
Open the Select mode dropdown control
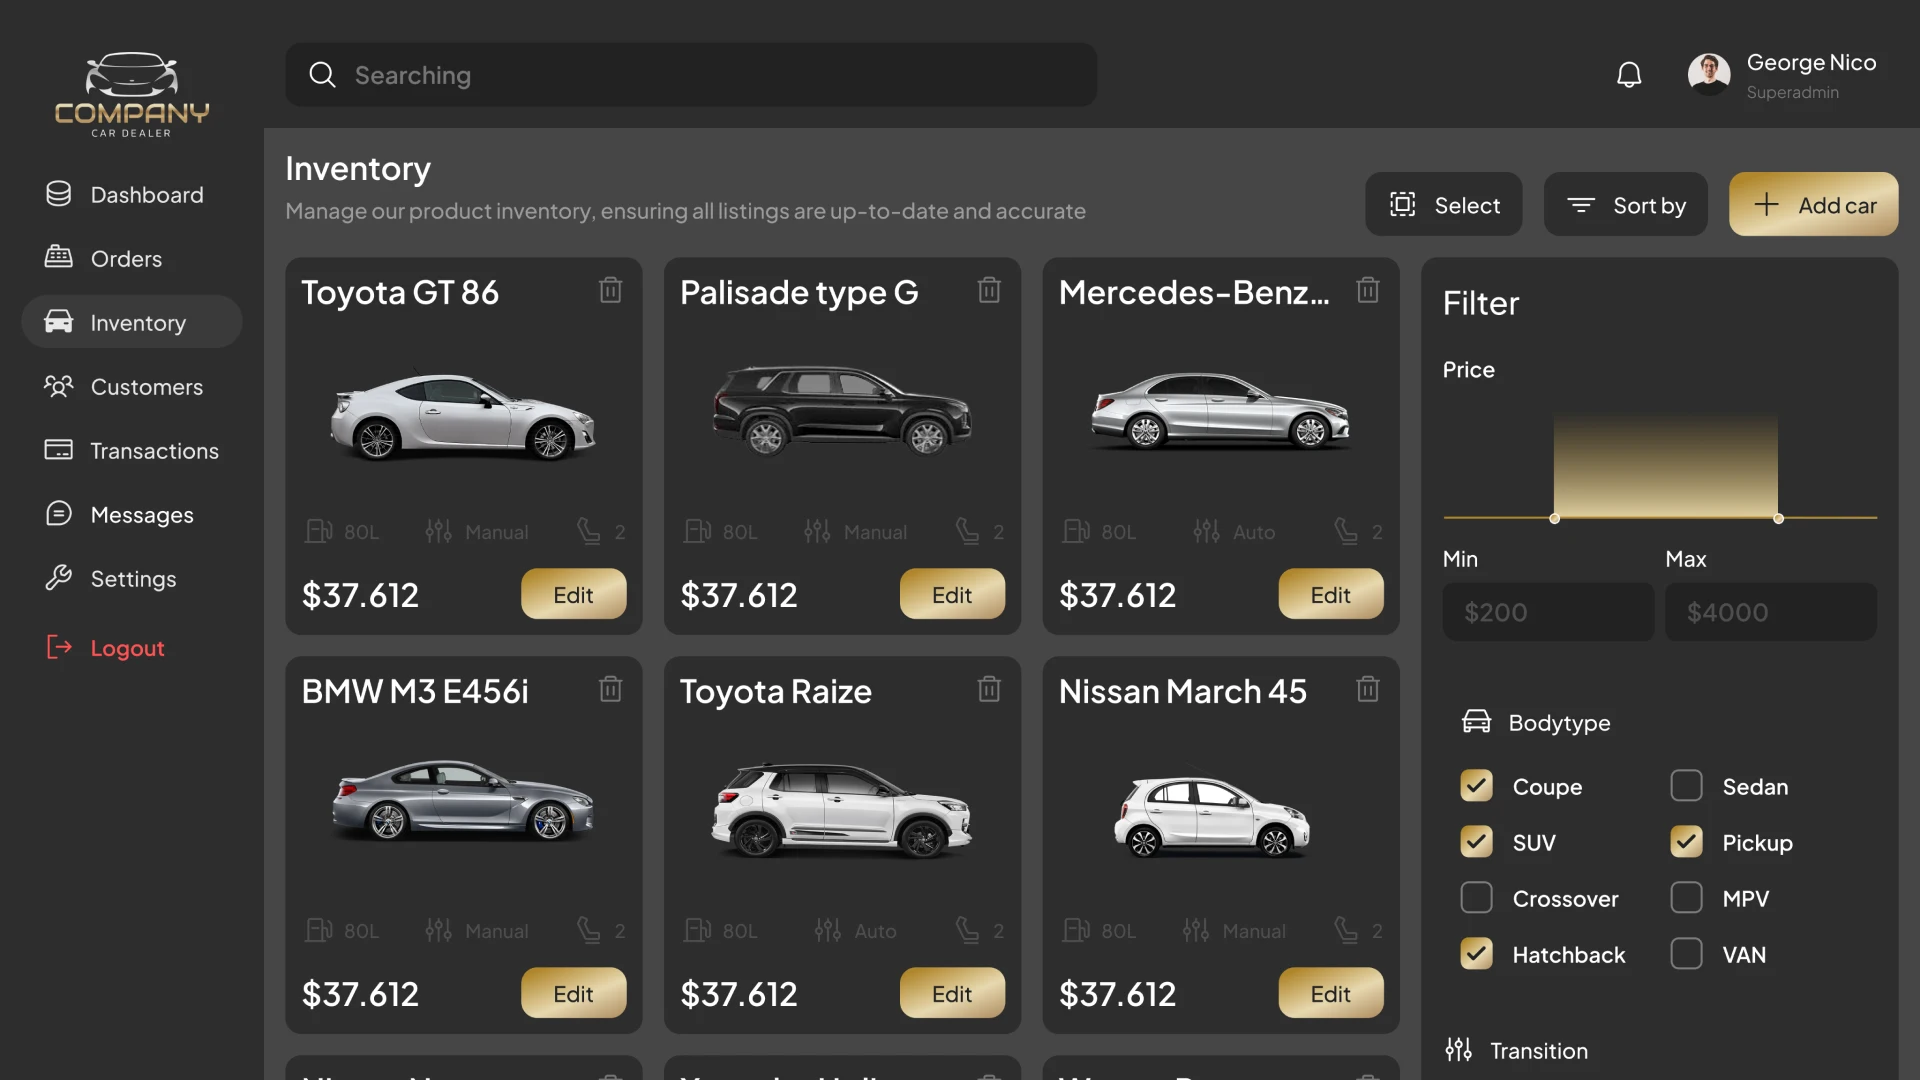[x=1443, y=204]
